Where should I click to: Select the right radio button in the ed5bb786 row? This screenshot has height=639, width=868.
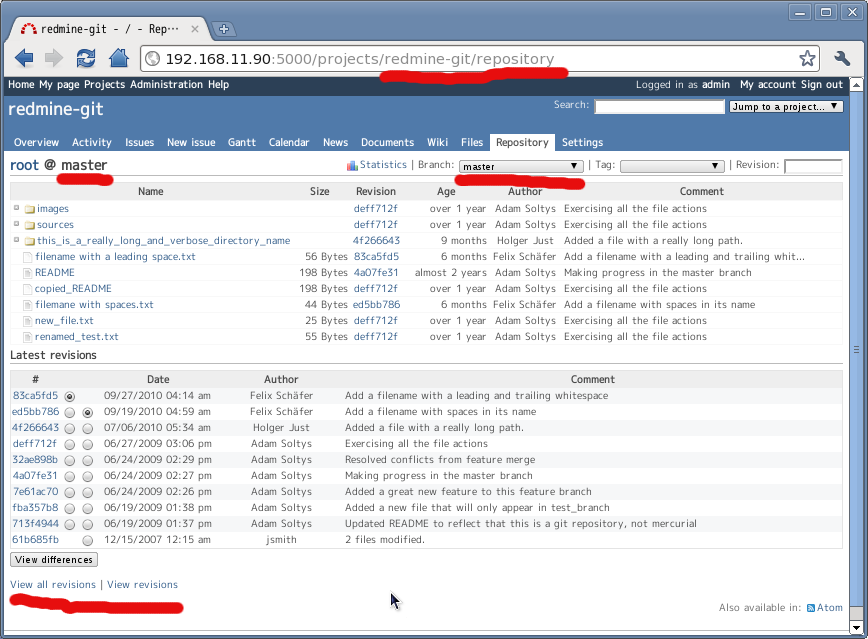pyautogui.click(x=87, y=413)
